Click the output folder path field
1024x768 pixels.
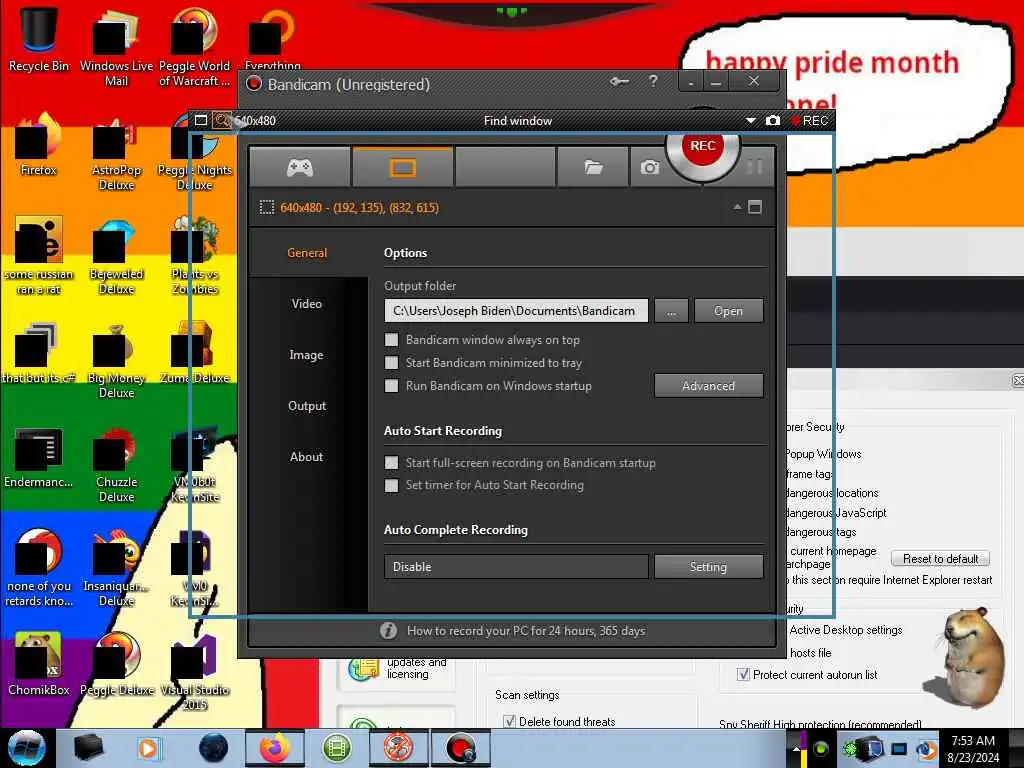[516, 311]
